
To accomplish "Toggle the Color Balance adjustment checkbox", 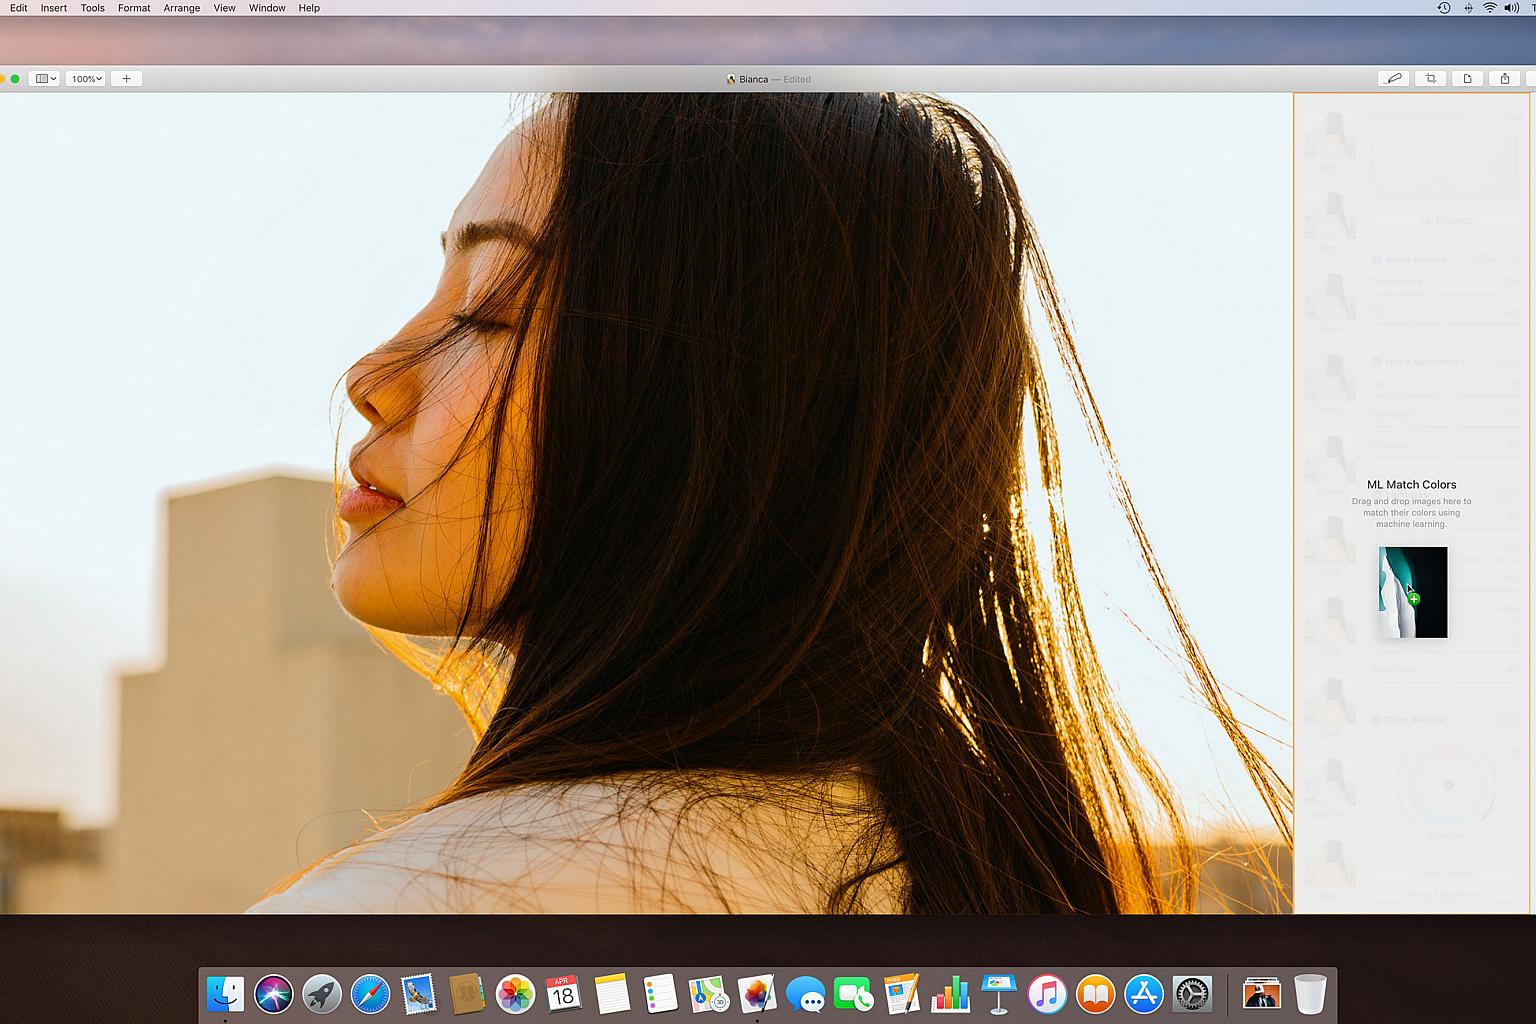I will pos(1377,720).
